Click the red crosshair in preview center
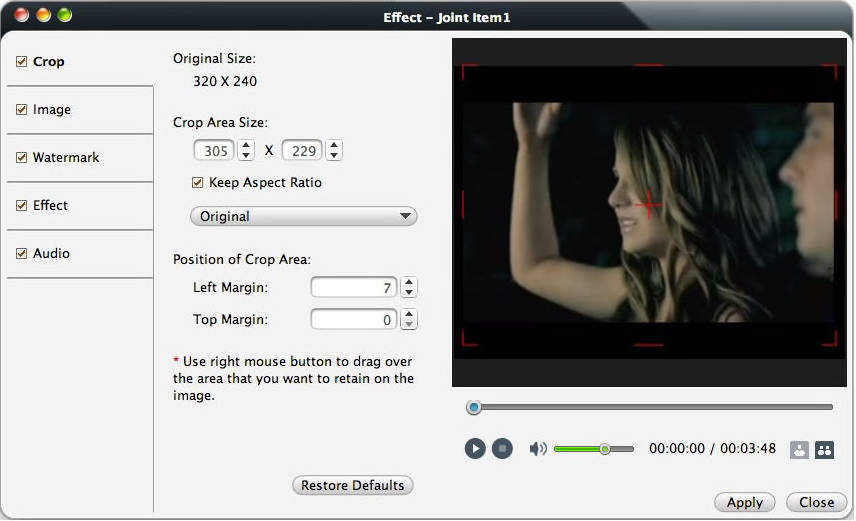The image size is (856, 521). point(649,205)
